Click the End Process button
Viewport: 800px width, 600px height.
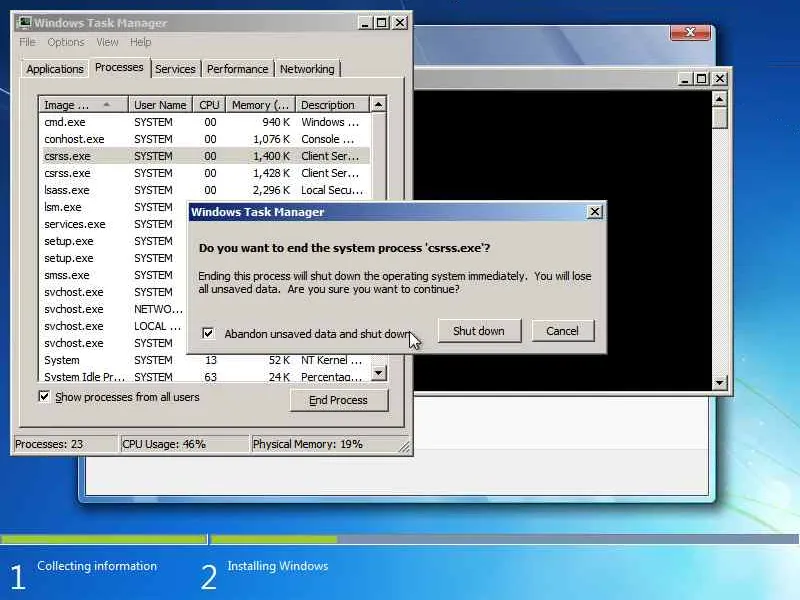click(x=339, y=401)
